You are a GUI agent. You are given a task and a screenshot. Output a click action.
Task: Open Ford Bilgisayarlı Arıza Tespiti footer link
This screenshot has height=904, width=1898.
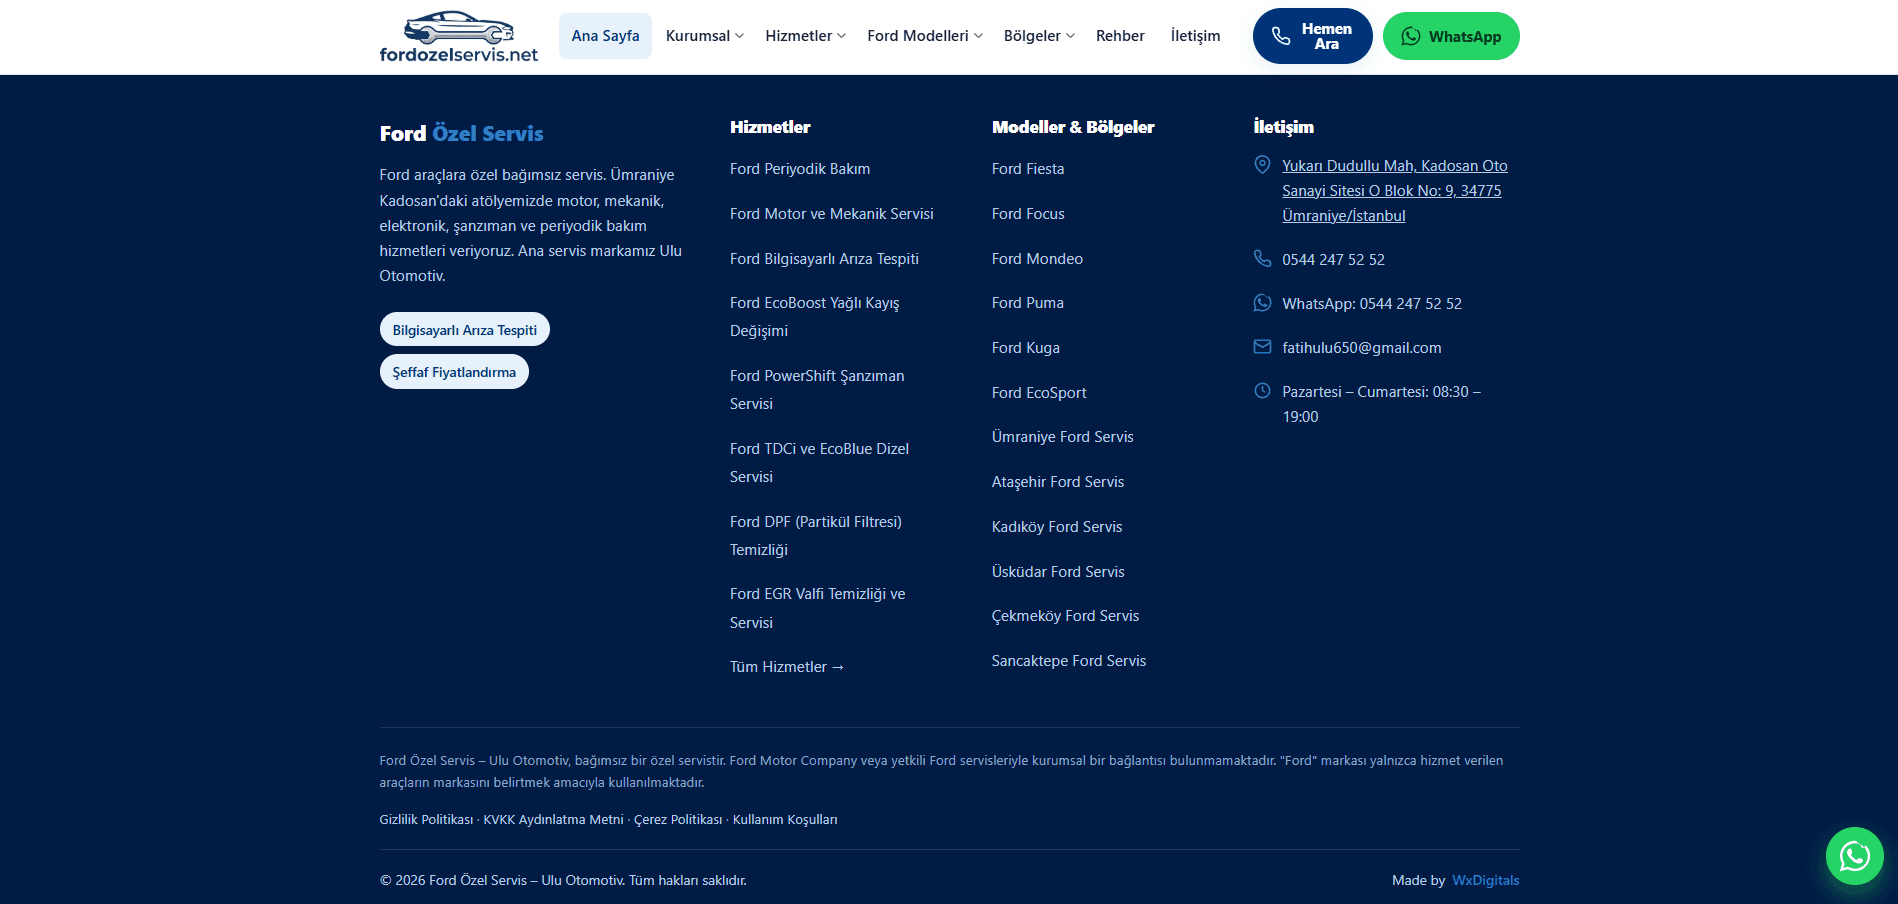point(824,259)
